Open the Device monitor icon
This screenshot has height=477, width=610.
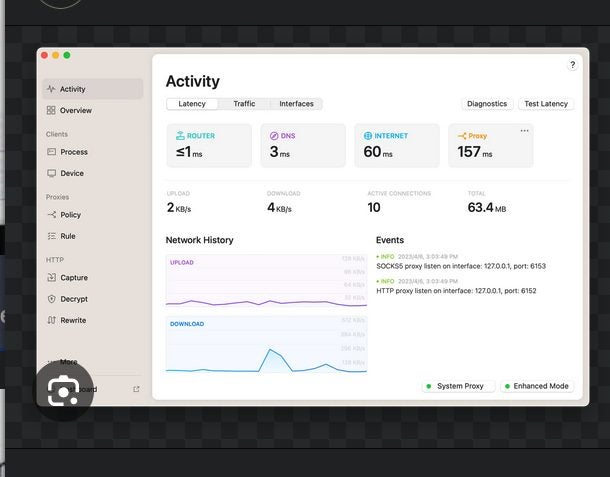point(51,173)
